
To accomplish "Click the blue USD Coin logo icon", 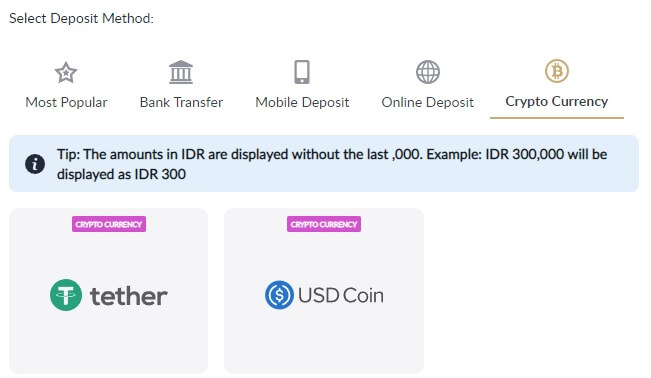I will 279,295.
